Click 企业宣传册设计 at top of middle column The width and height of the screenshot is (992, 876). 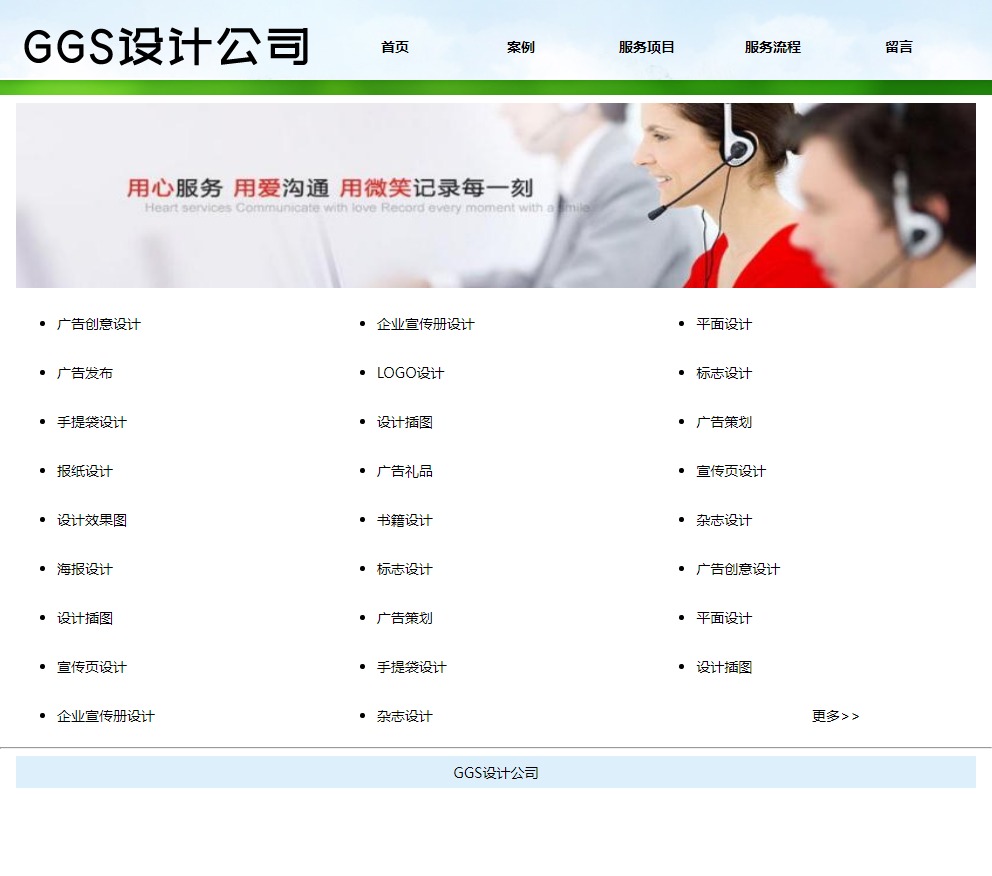coord(426,324)
